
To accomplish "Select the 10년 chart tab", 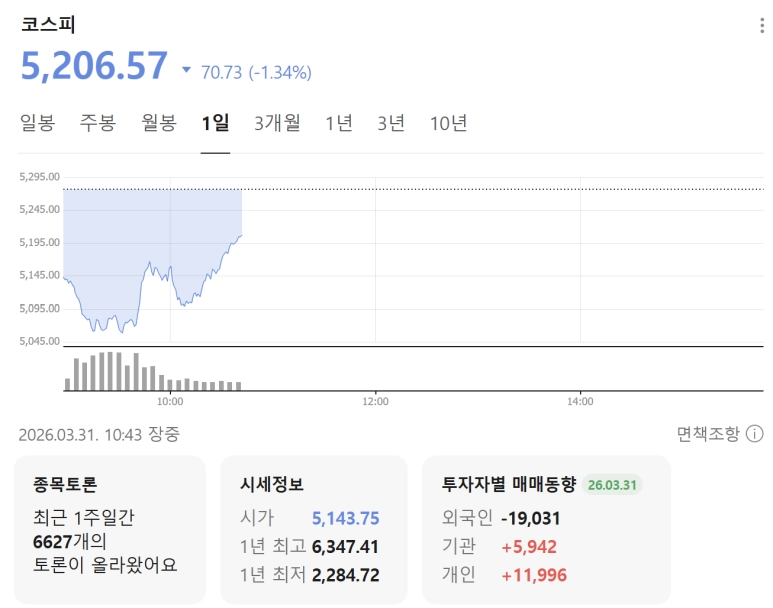I will click(449, 123).
